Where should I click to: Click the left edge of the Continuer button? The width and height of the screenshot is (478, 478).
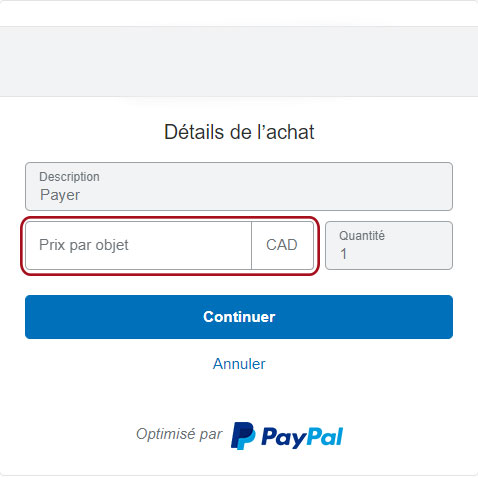[30, 317]
